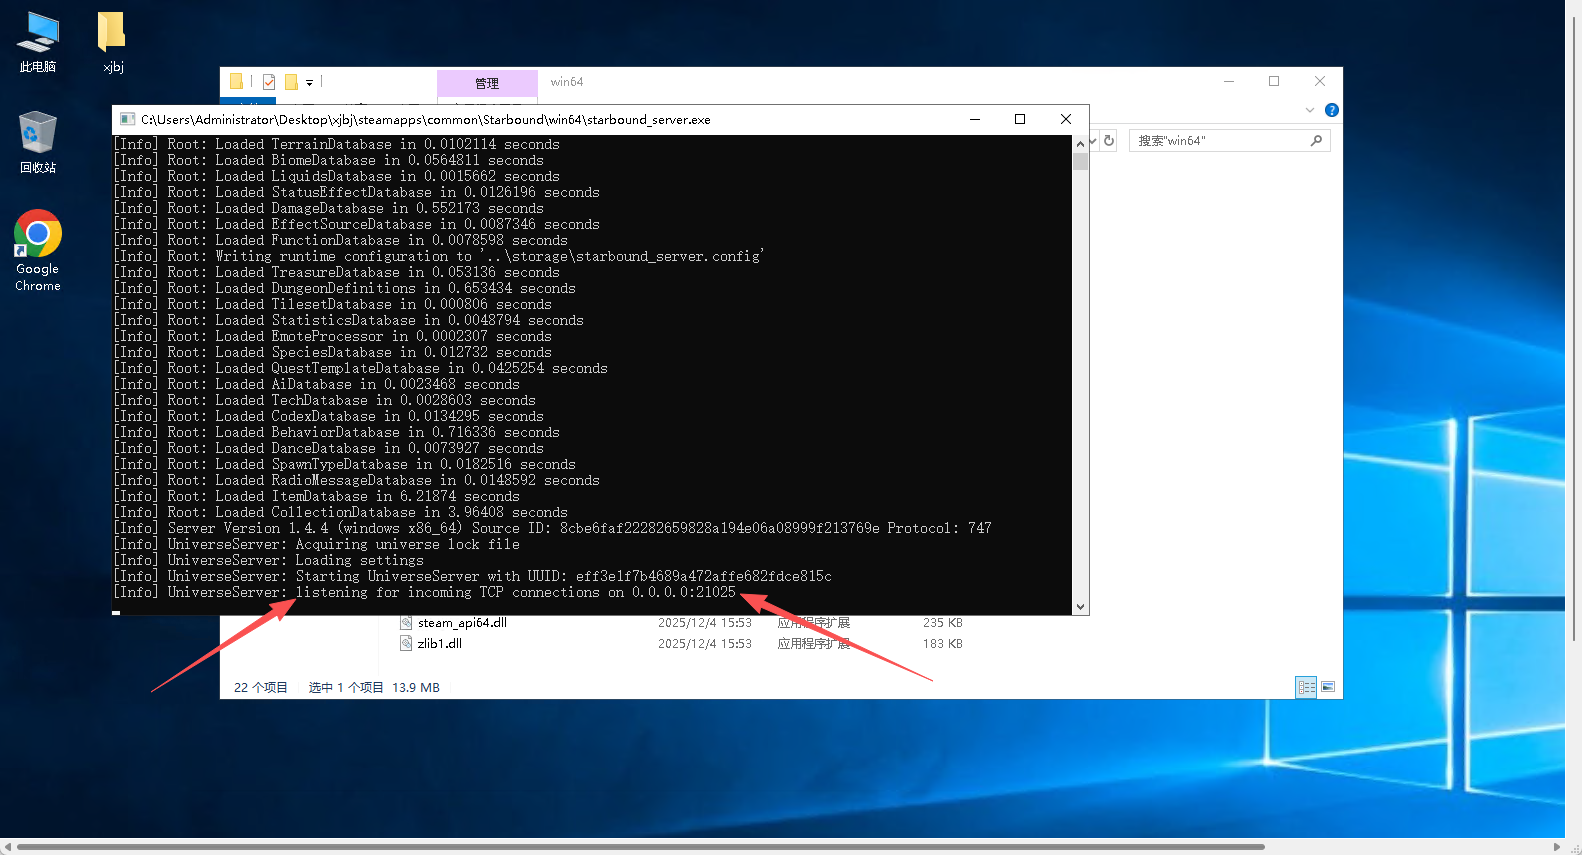Switch to details view layout

[1305, 687]
